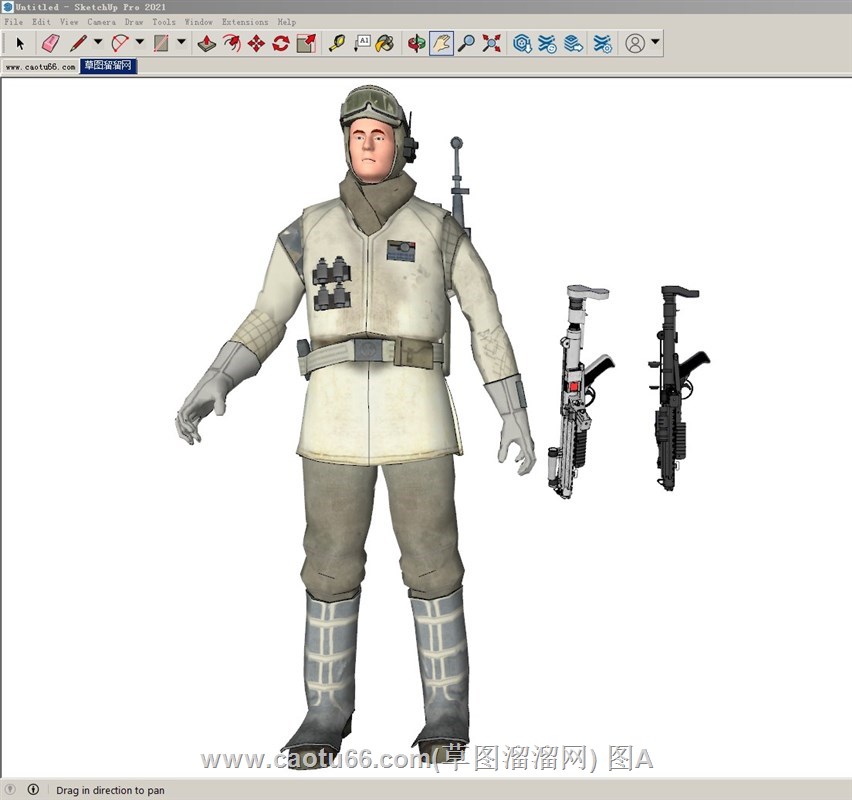The image size is (852, 800).
Task: Select the arrow Select tool
Action: pyautogui.click(x=19, y=44)
